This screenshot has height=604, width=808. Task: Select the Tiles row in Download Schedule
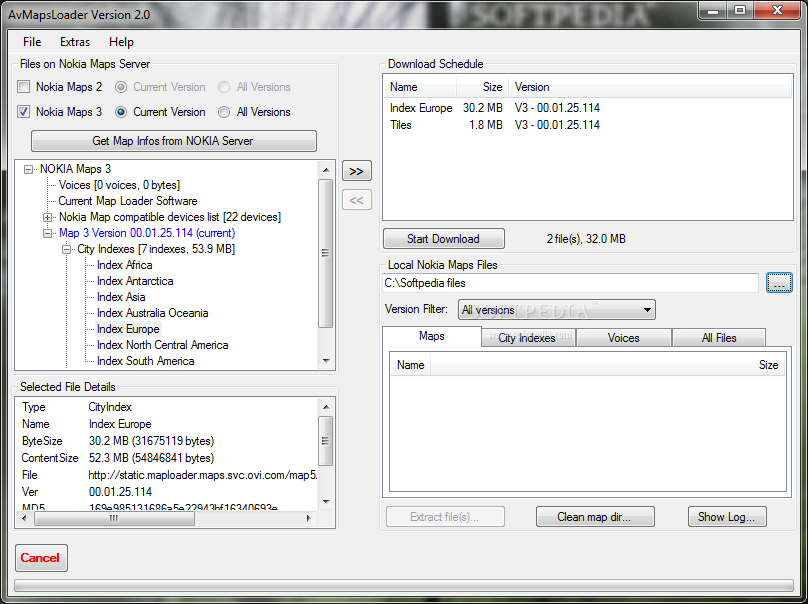pyautogui.click(x=587, y=125)
